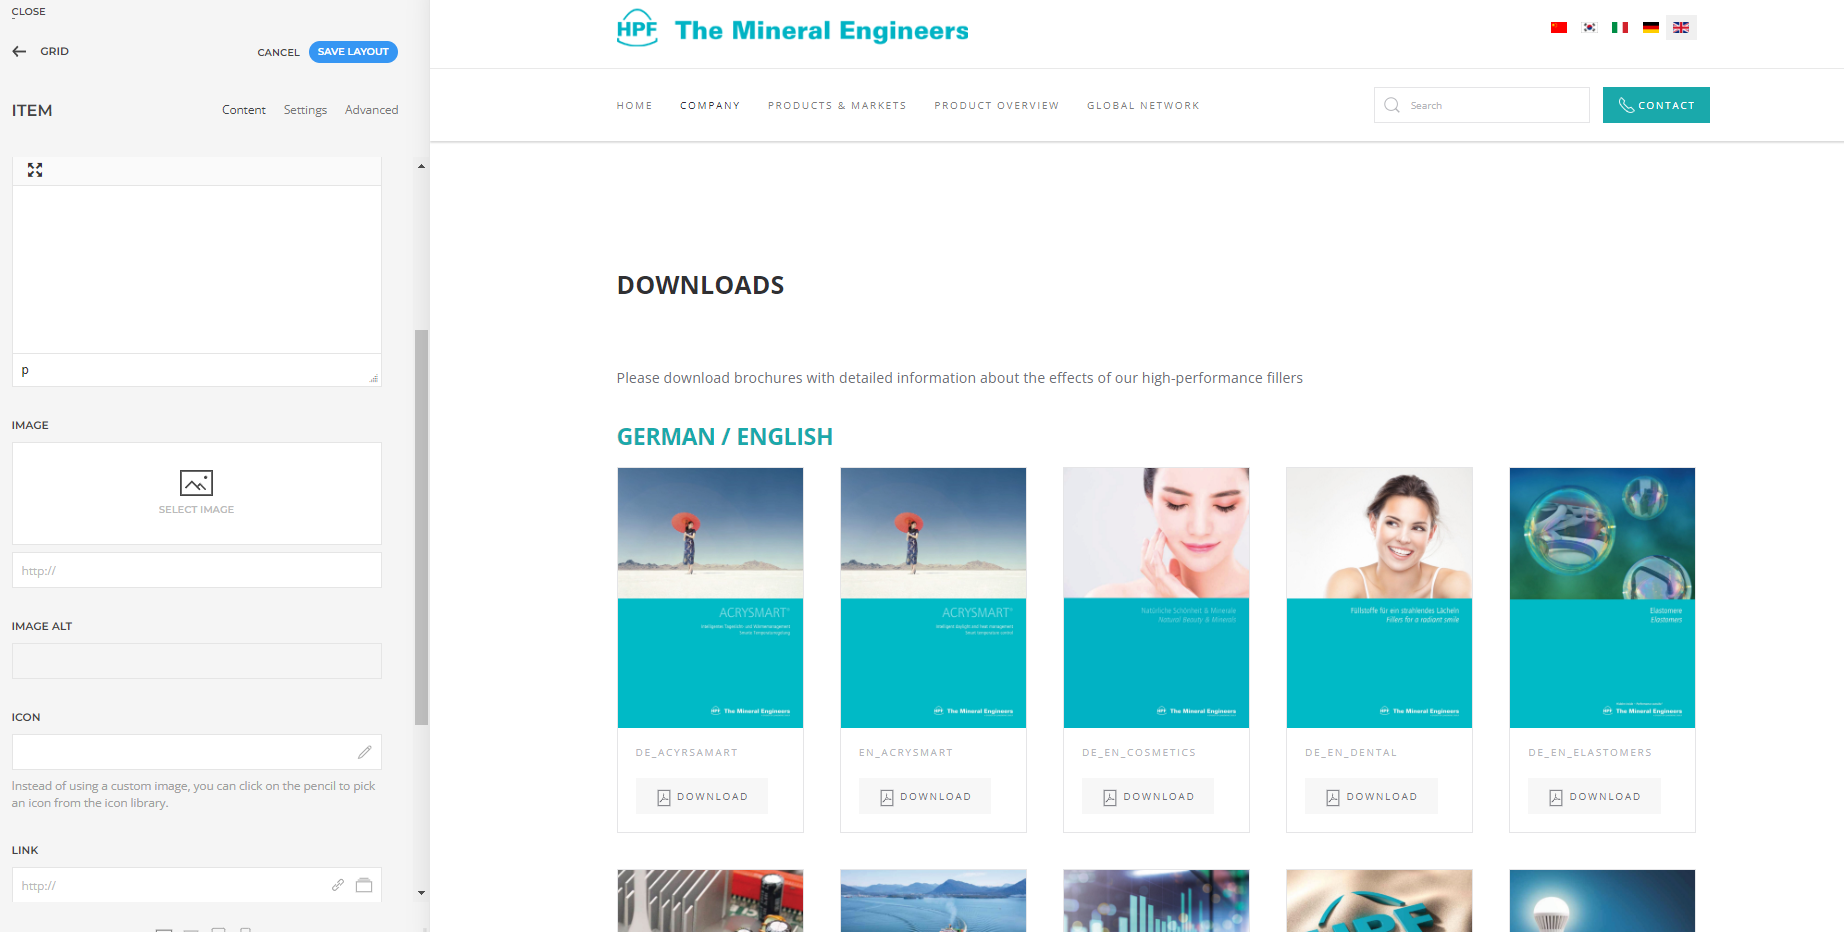Open the cosmetics brochure cover thumbnail
This screenshot has width=1844, height=932.
[1156, 598]
